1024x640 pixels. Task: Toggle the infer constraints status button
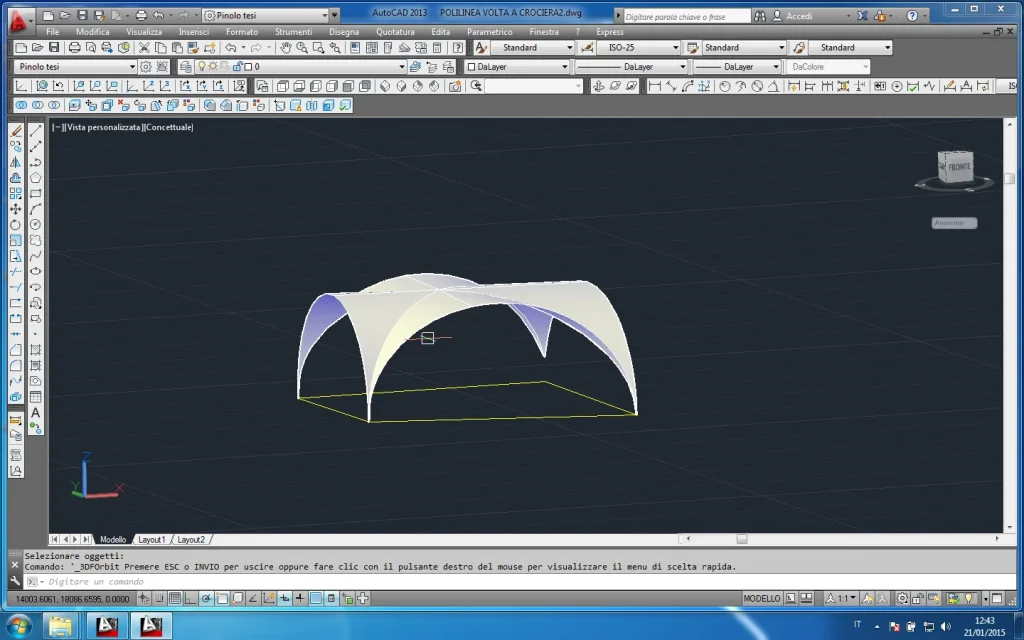pyautogui.click(x=144, y=599)
